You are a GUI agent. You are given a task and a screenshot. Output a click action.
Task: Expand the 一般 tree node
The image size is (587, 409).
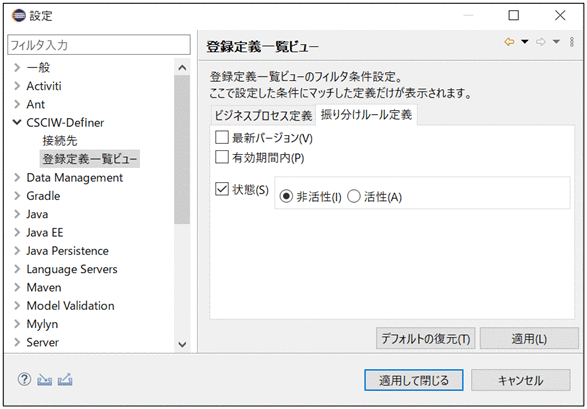click(17, 67)
